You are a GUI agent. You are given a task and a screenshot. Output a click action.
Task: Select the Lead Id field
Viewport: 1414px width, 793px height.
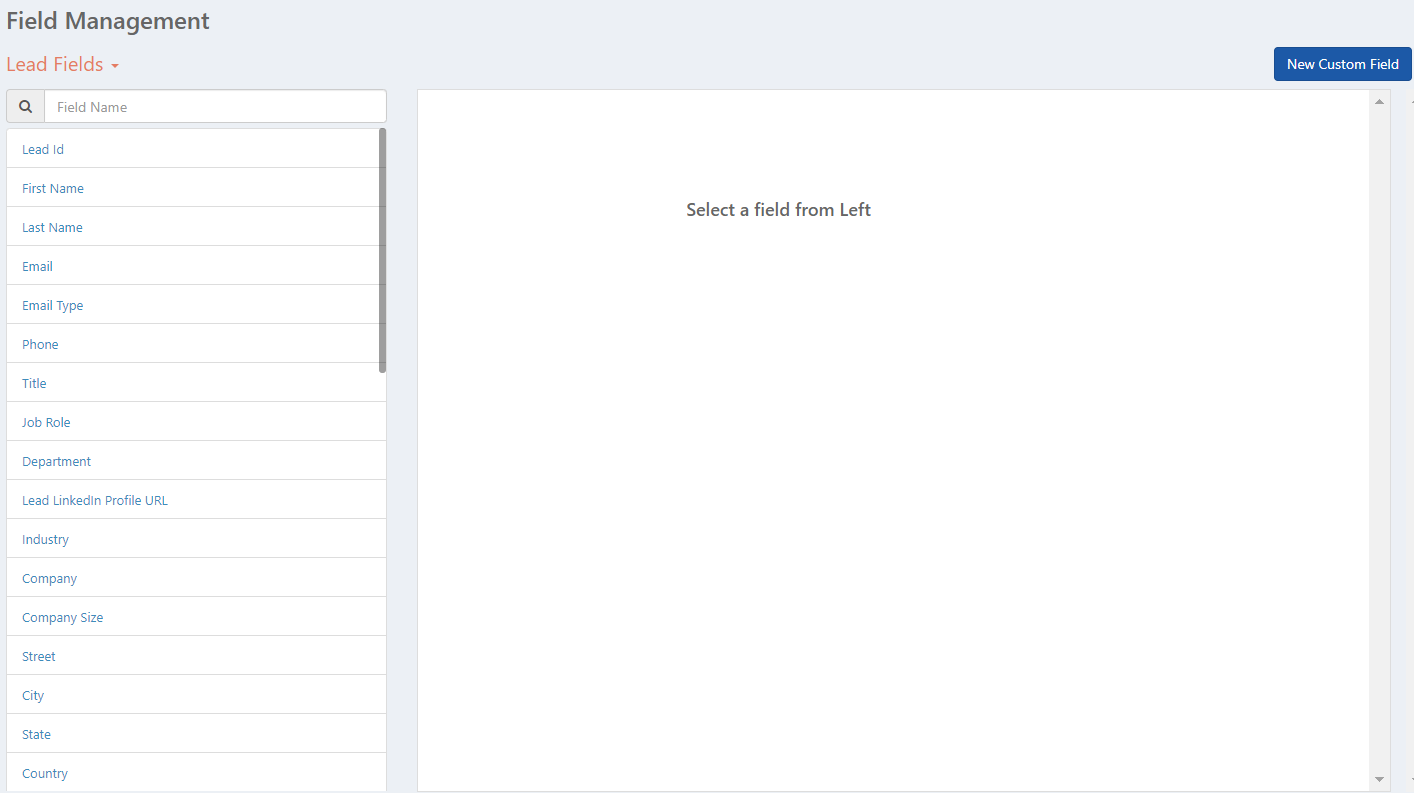click(196, 149)
